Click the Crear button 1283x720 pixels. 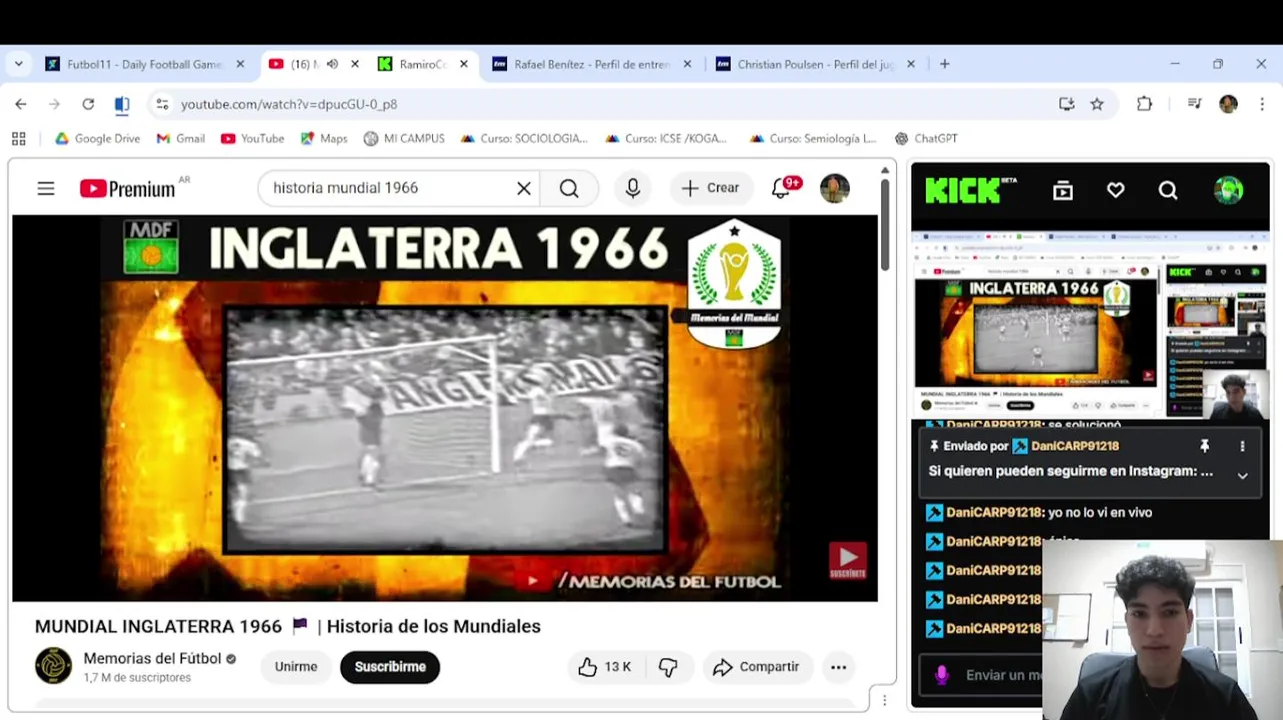coord(711,188)
